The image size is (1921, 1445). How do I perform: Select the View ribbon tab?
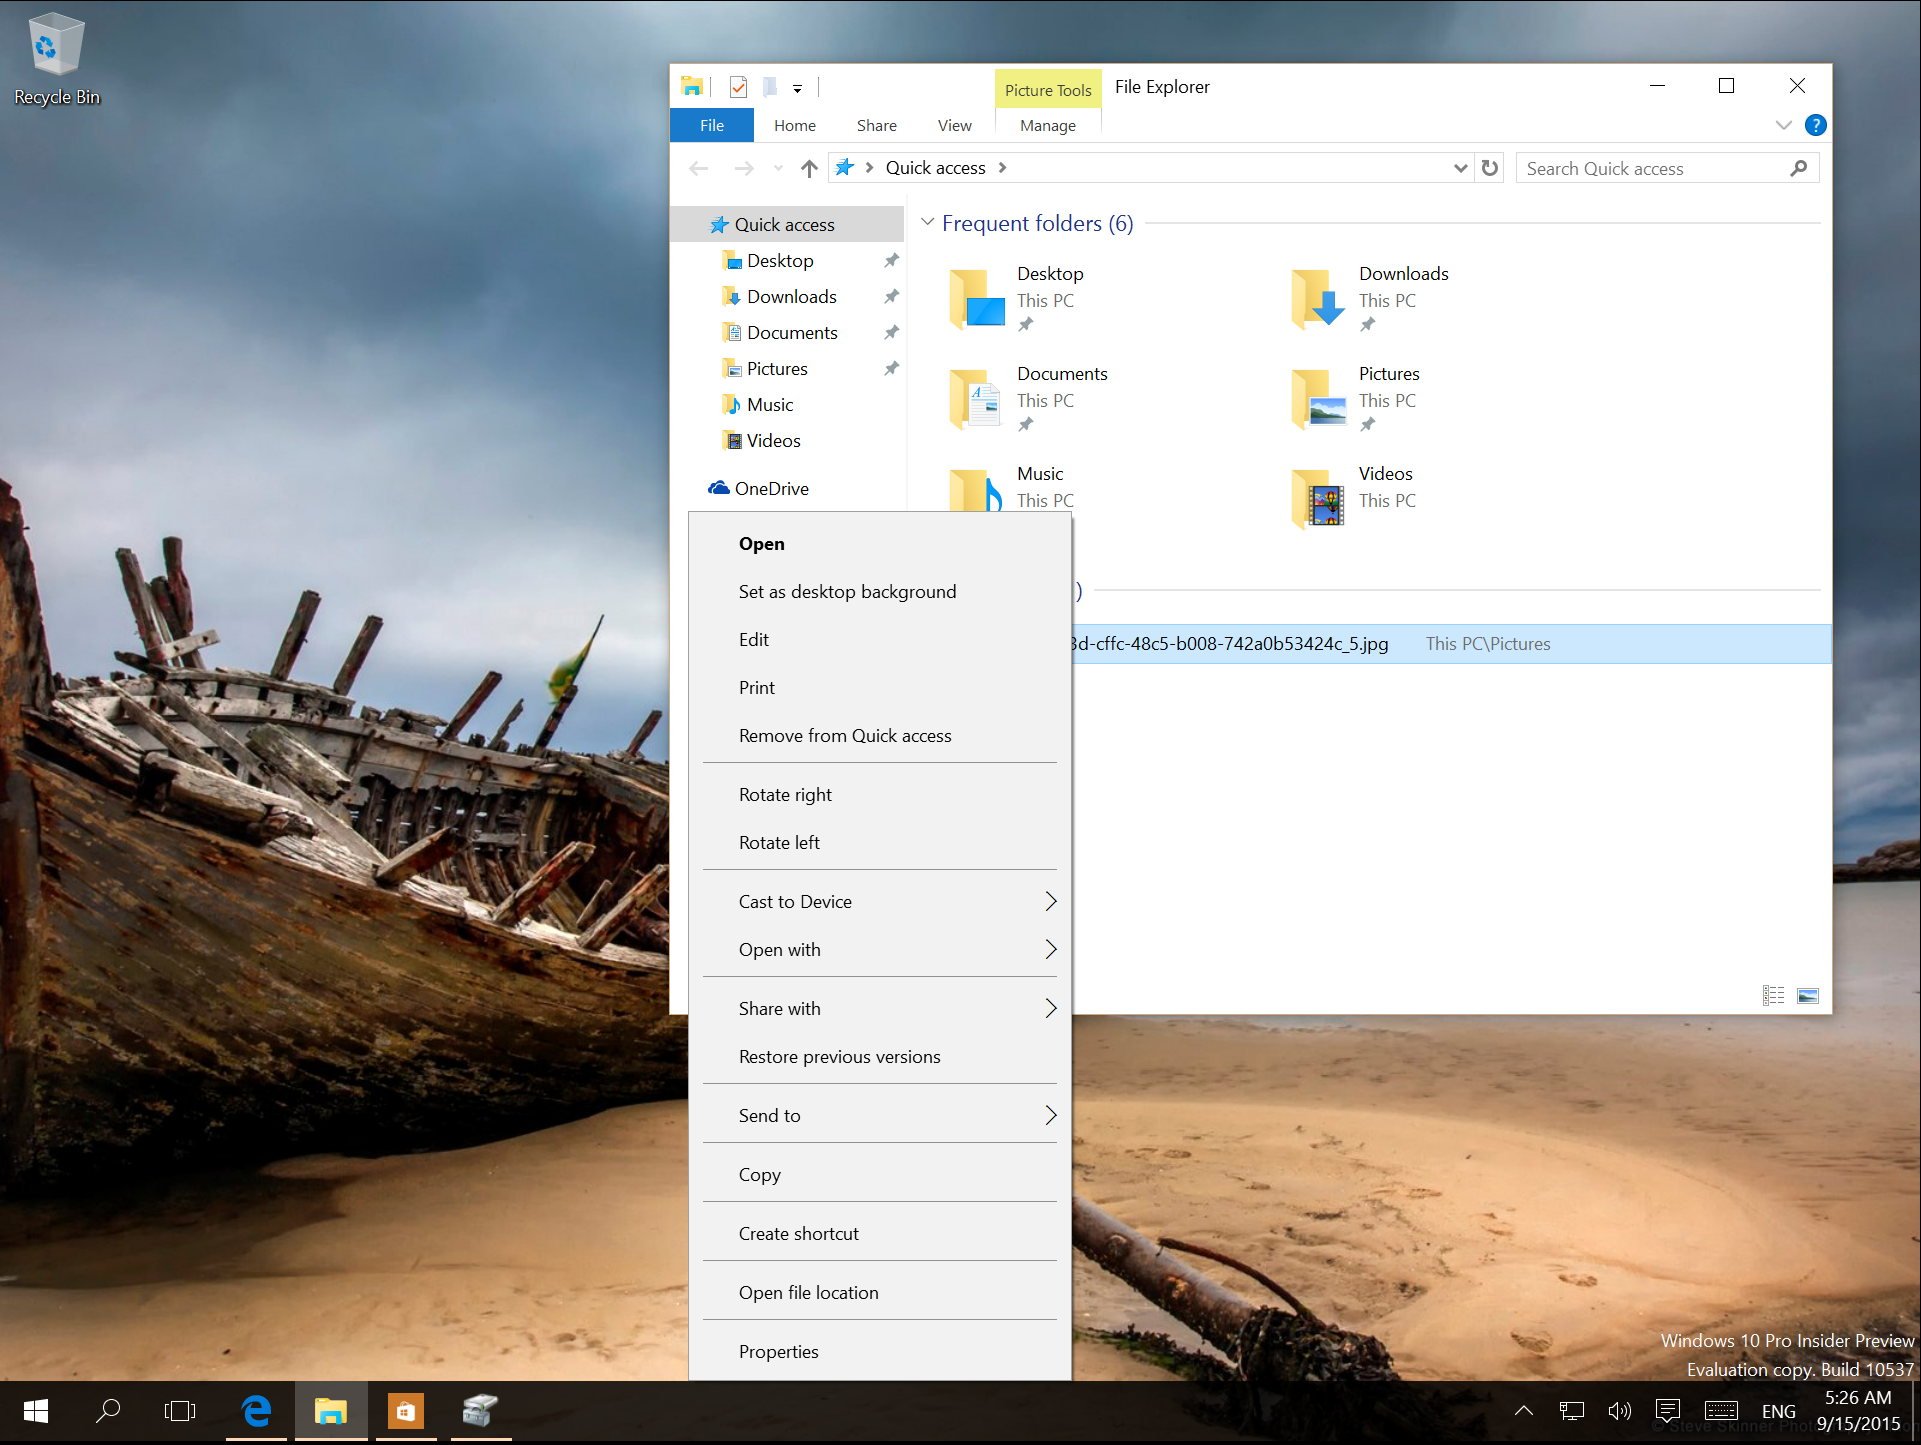(953, 124)
